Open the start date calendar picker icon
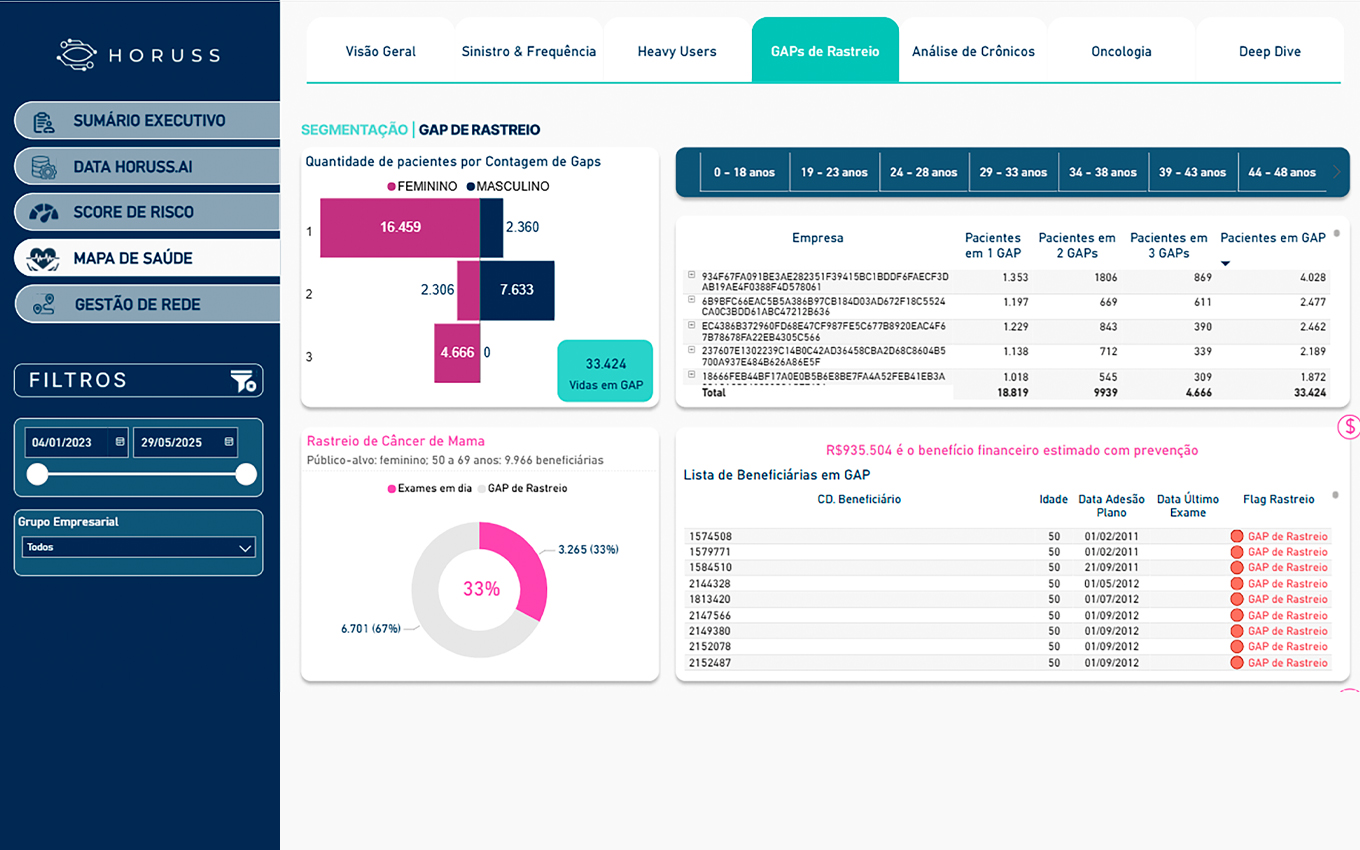 click(120, 442)
